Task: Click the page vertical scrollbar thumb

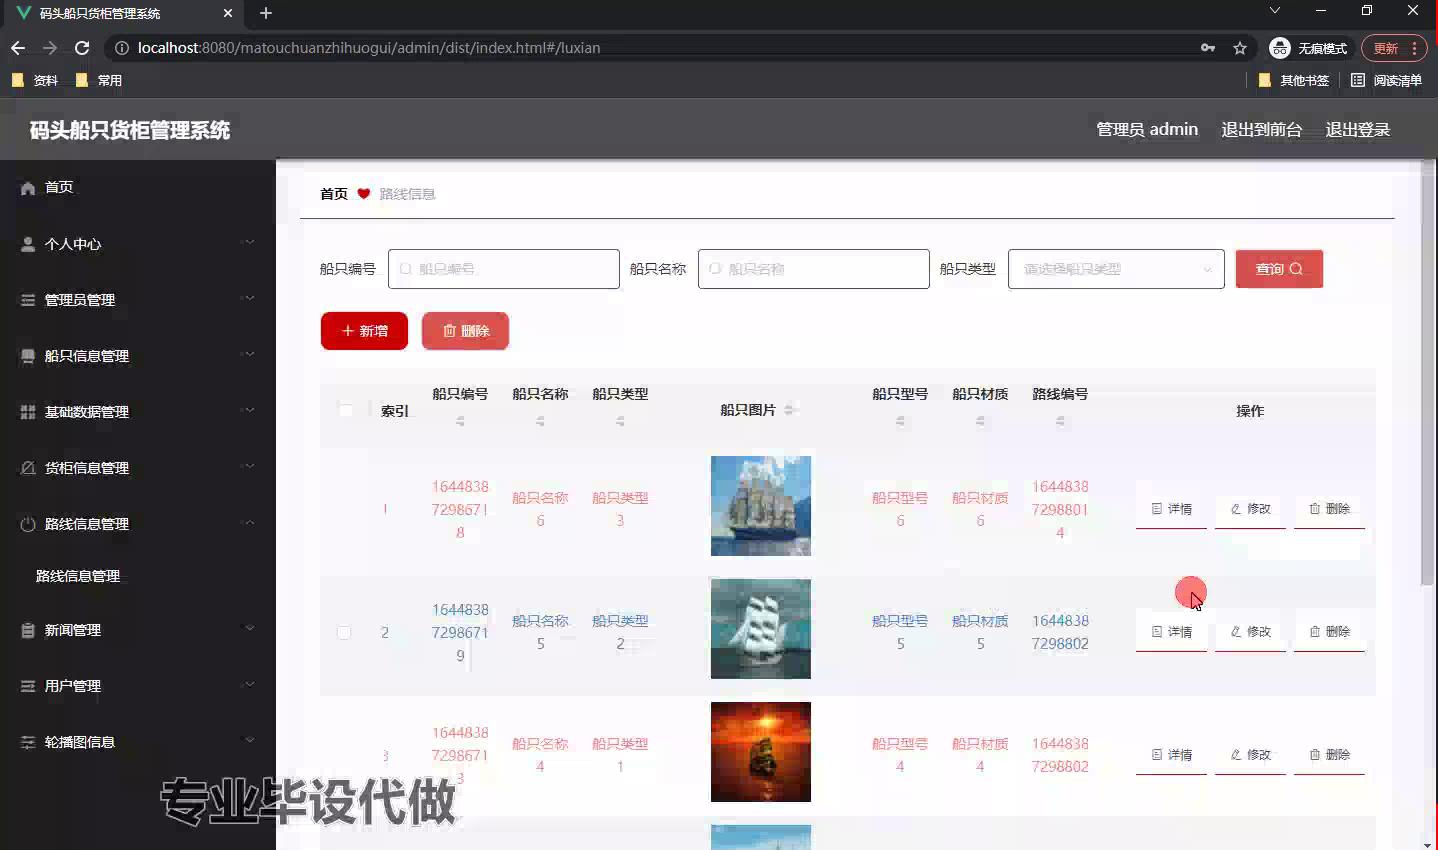Action: (1428, 380)
